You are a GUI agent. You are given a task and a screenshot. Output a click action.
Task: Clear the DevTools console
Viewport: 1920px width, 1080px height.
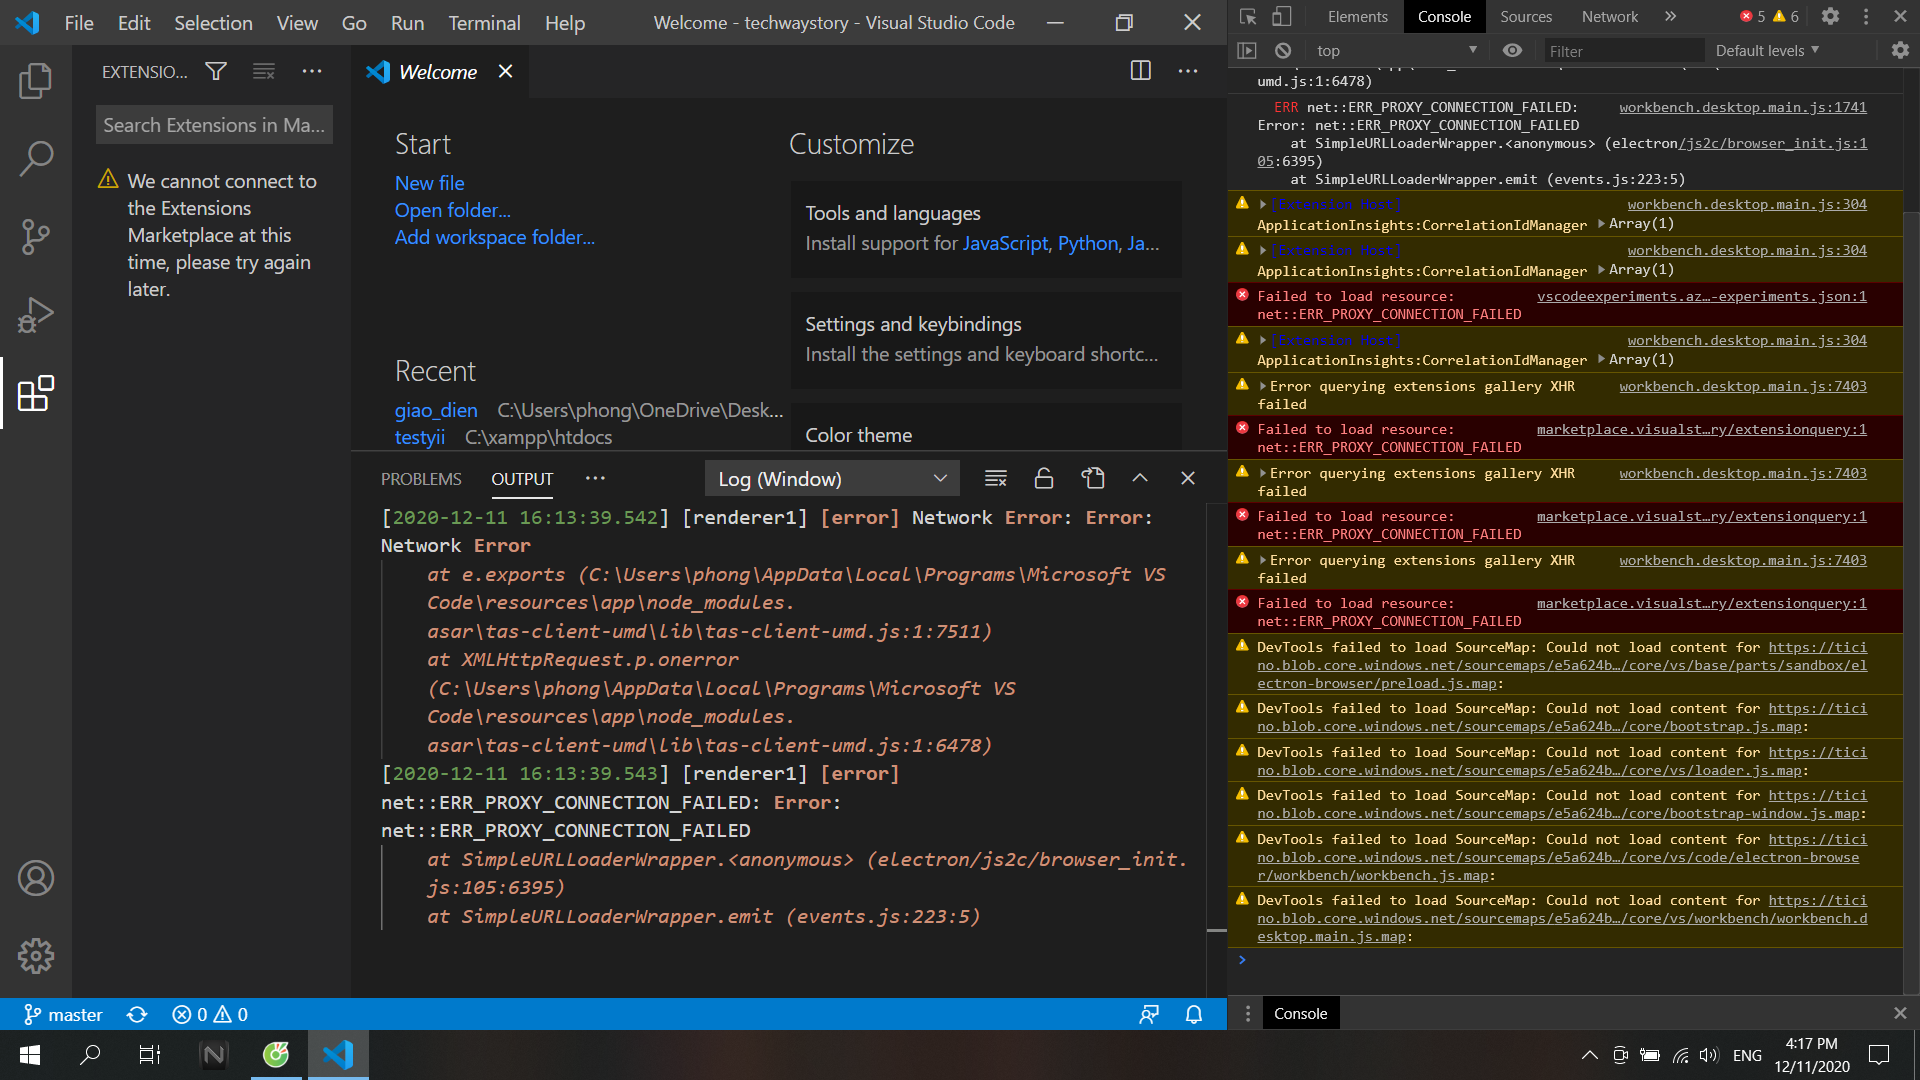[x=1283, y=50]
